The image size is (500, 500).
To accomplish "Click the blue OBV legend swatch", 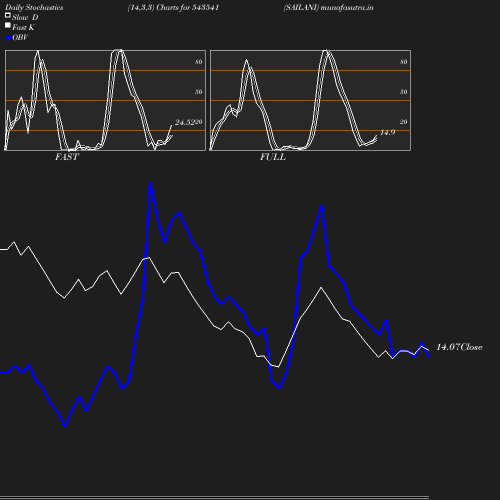I will 8,38.
